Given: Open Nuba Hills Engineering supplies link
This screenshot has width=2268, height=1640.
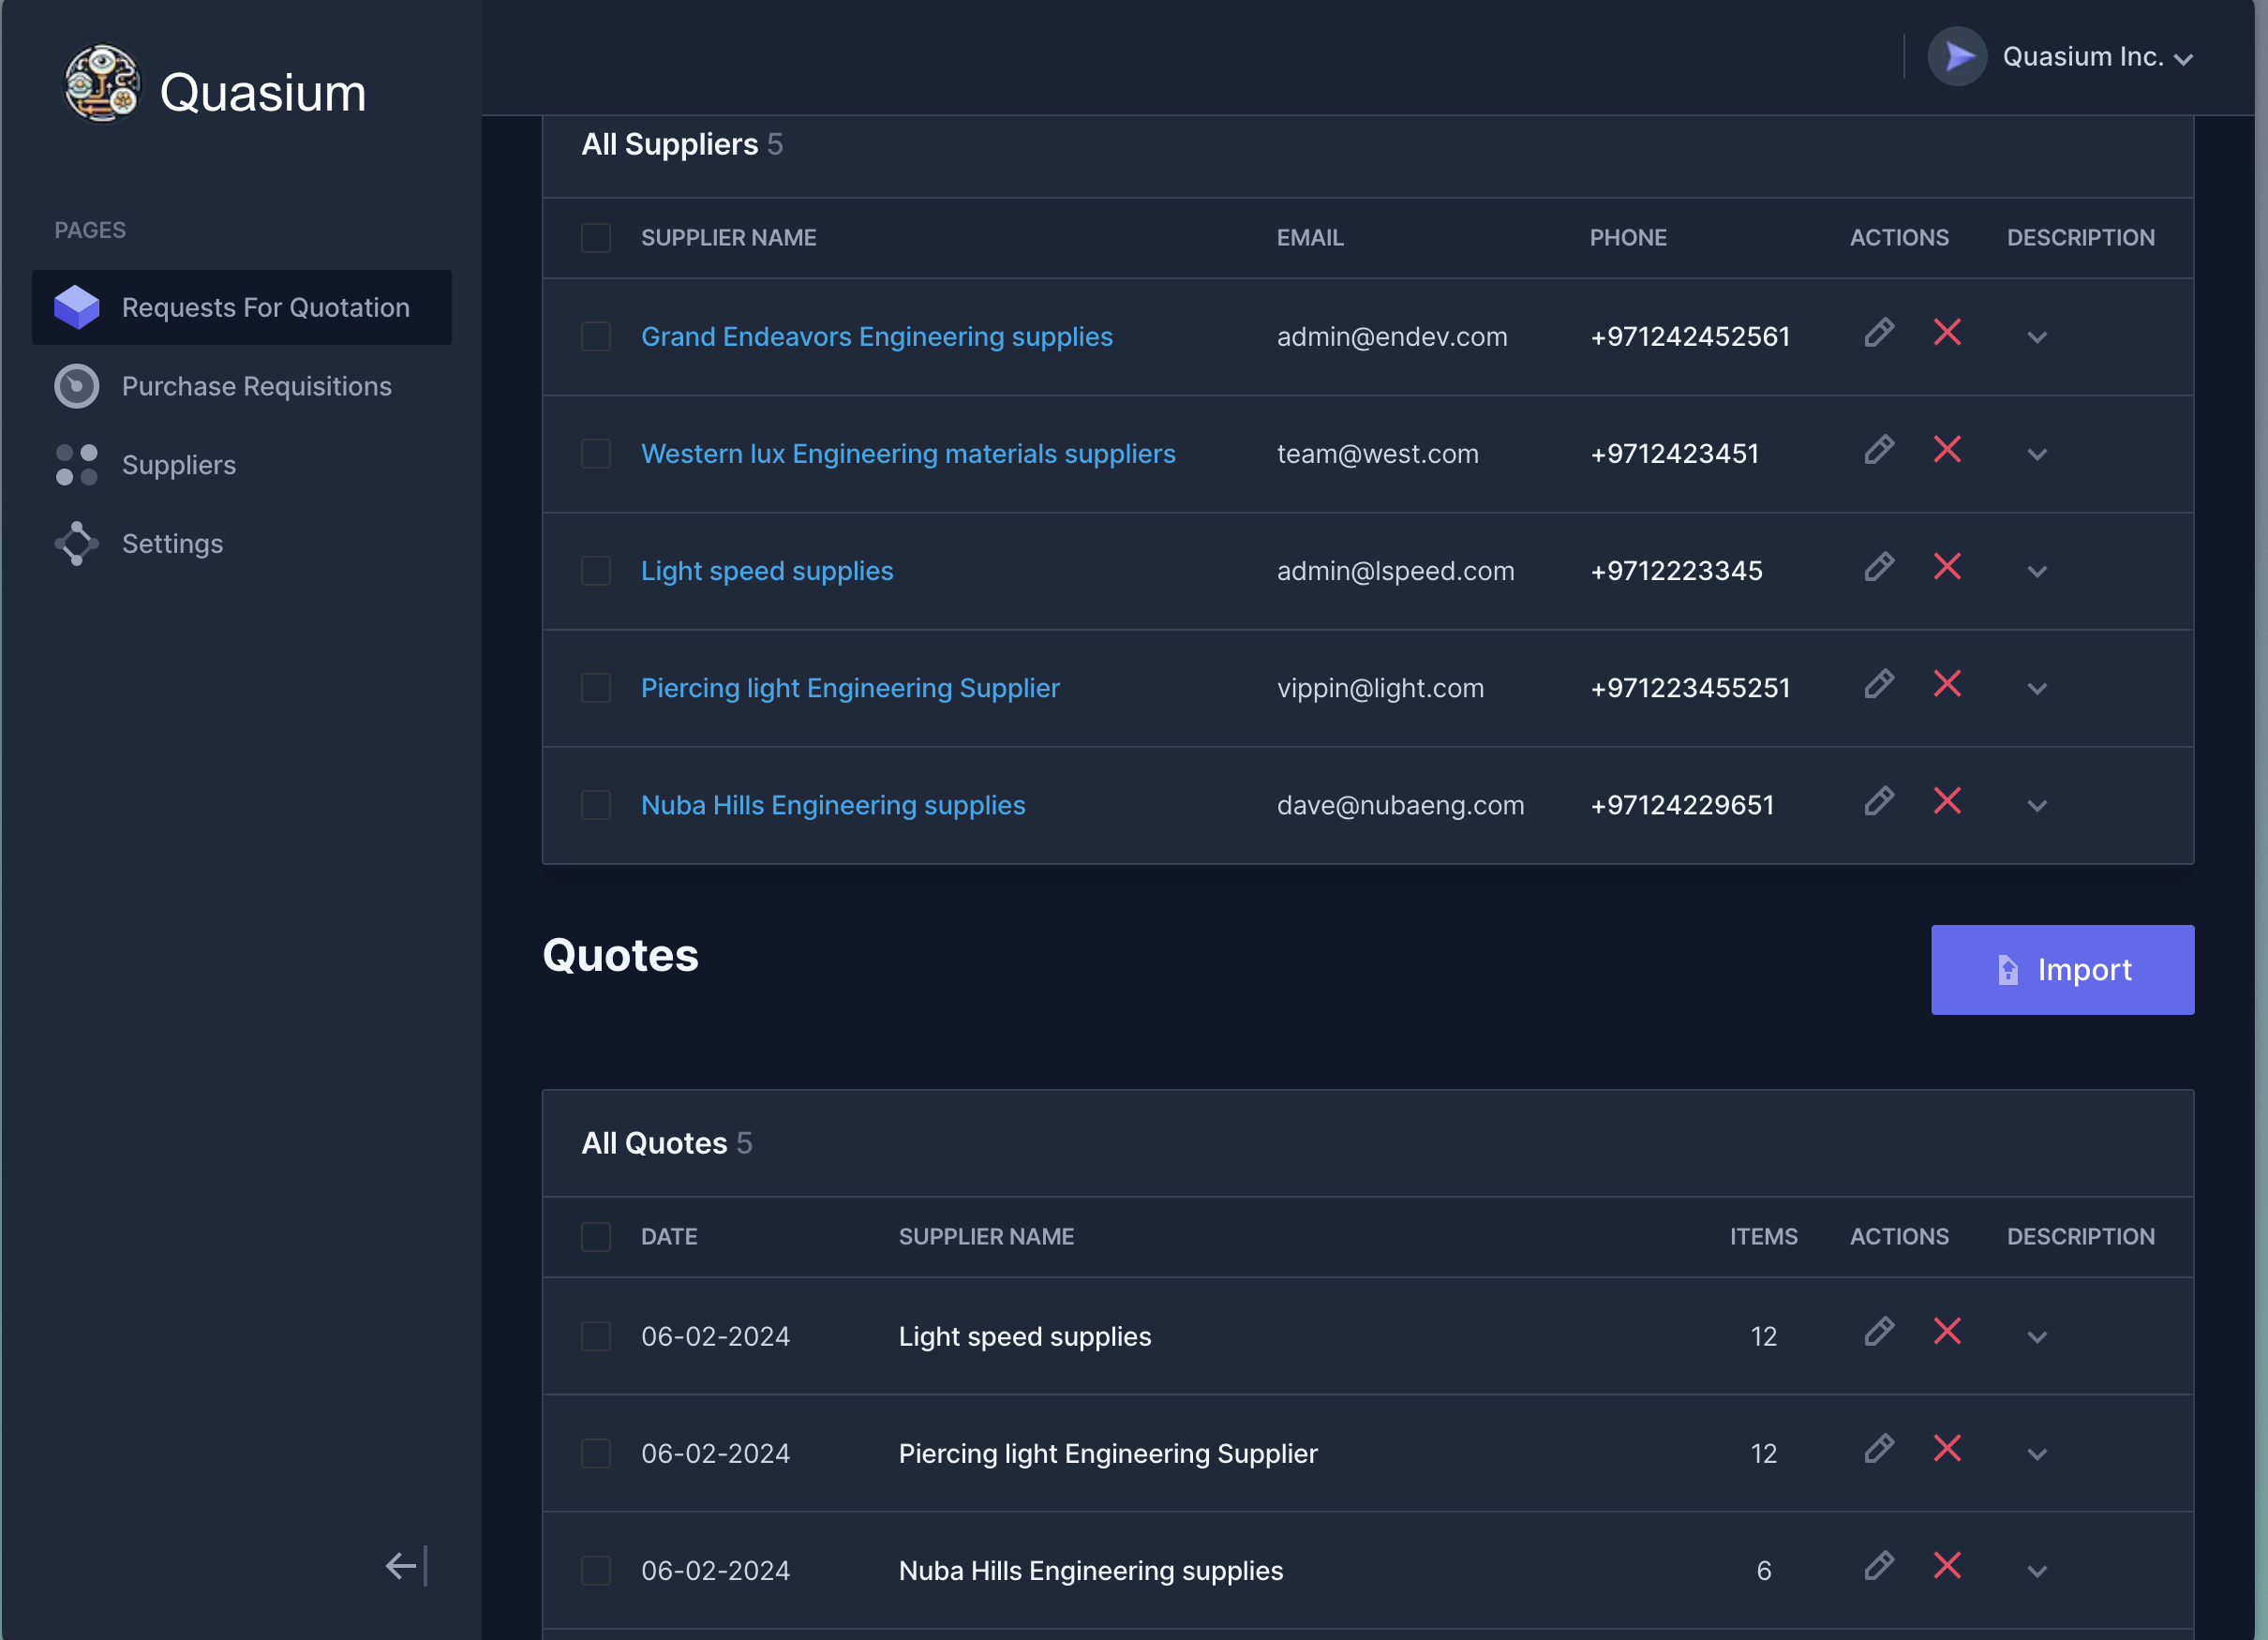Looking at the screenshot, I should pos(833,805).
